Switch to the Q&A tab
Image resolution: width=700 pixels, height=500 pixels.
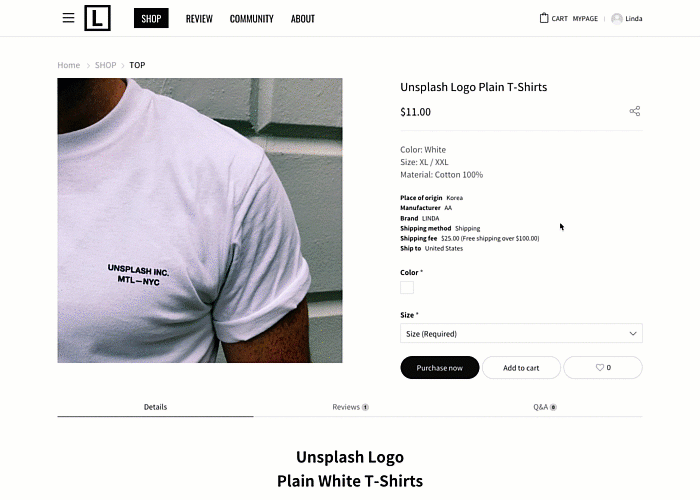coord(545,407)
